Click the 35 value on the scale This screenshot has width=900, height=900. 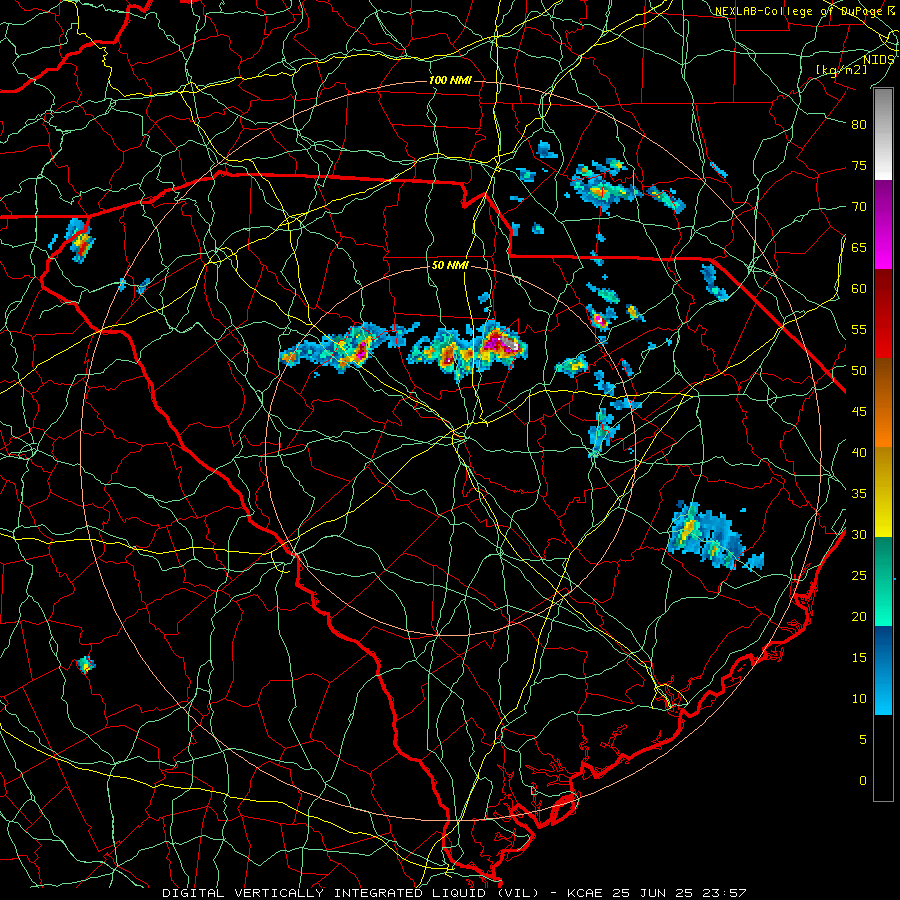[859, 494]
